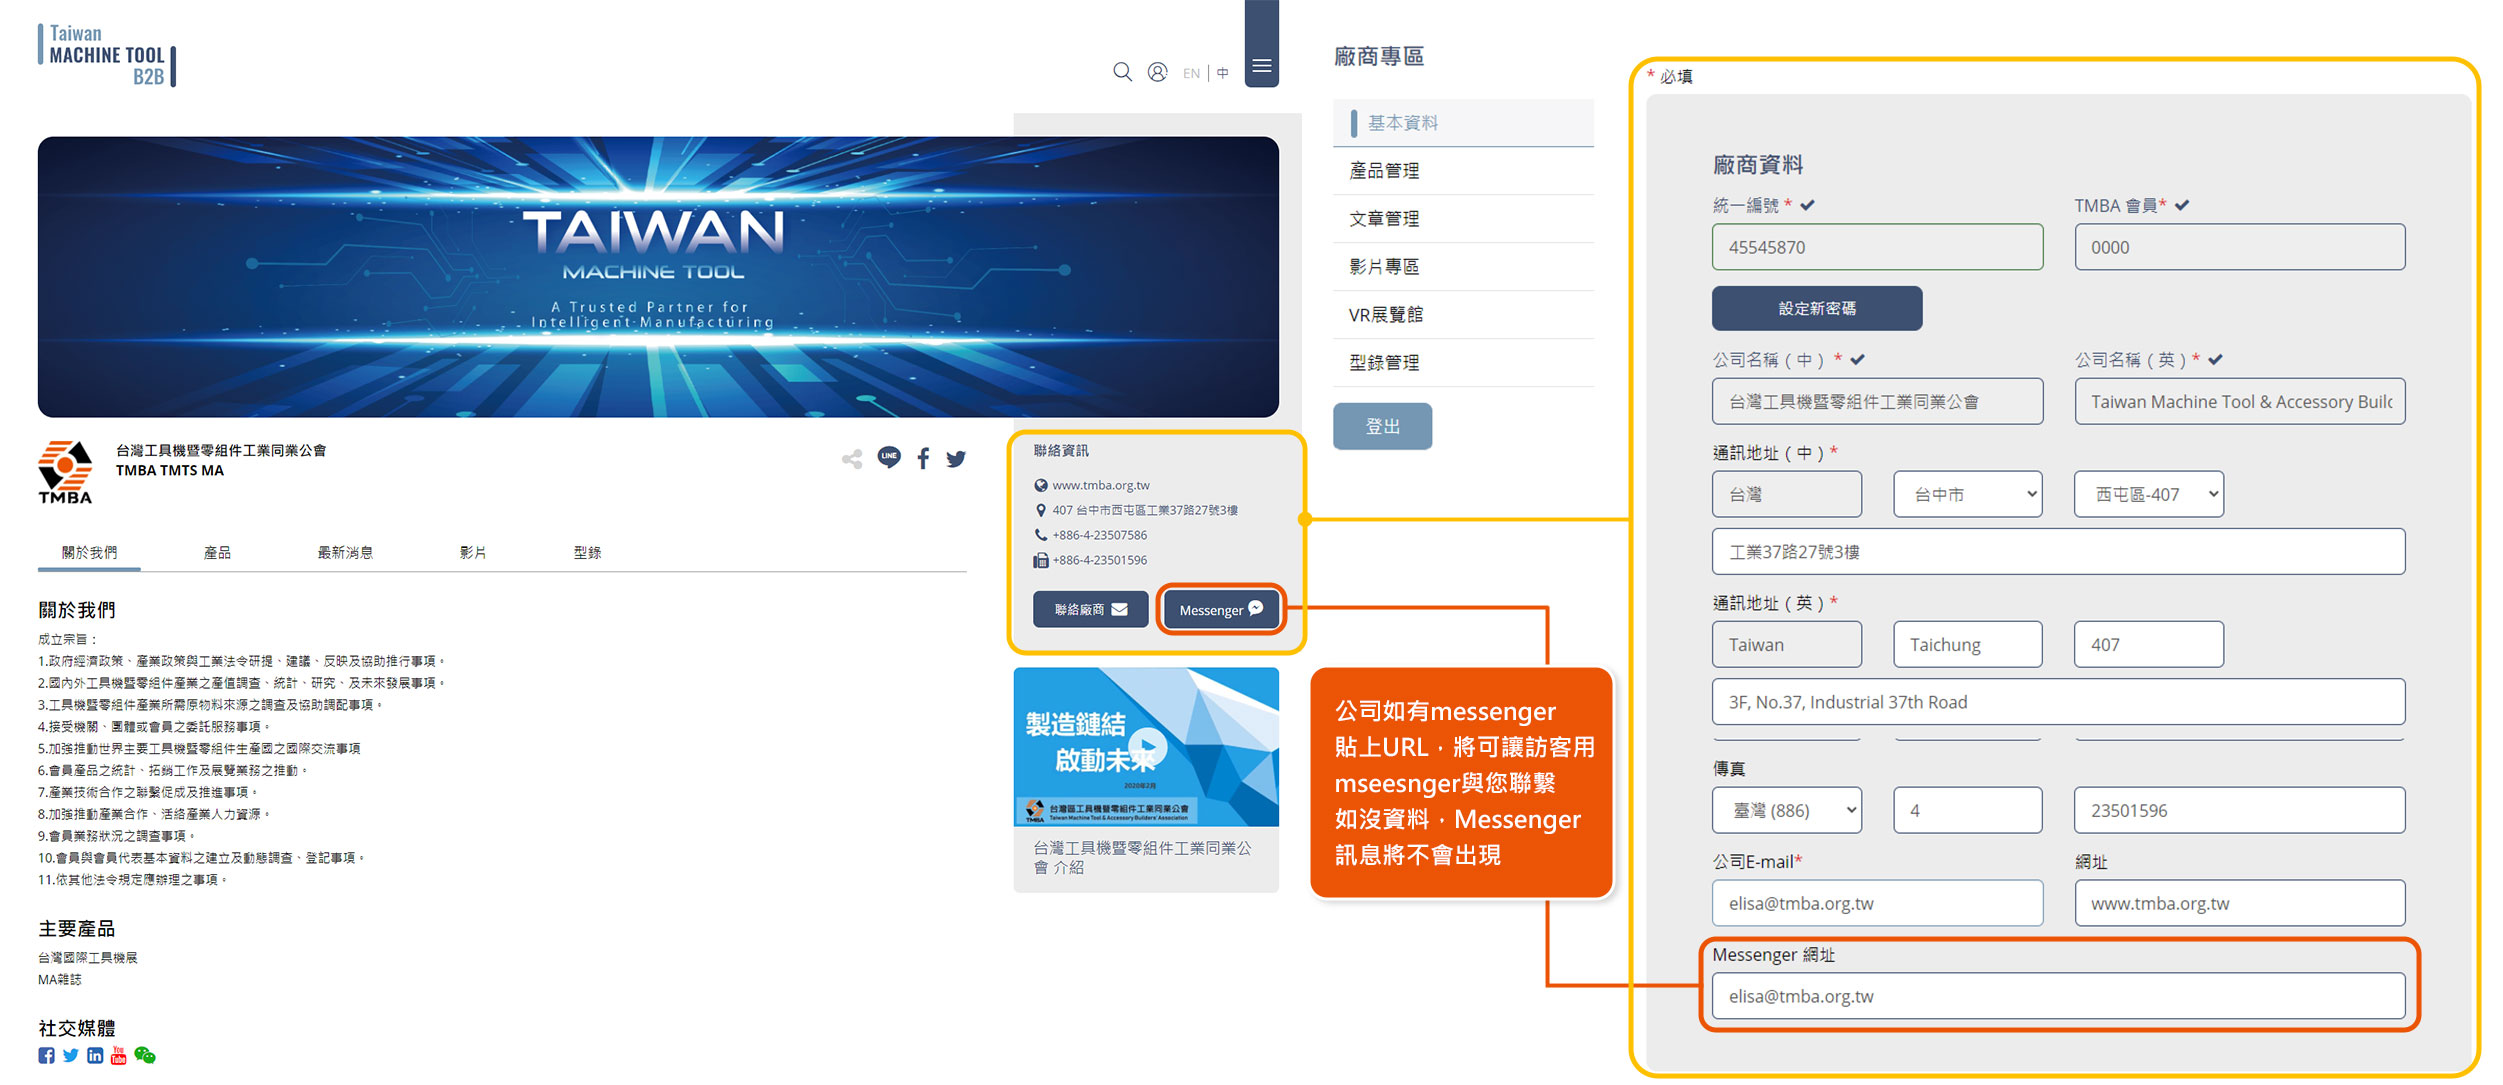Focus the fax area code field 4
Image resolution: width=2503 pixels, height=1085 pixels.
pyautogui.click(x=1967, y=810)
